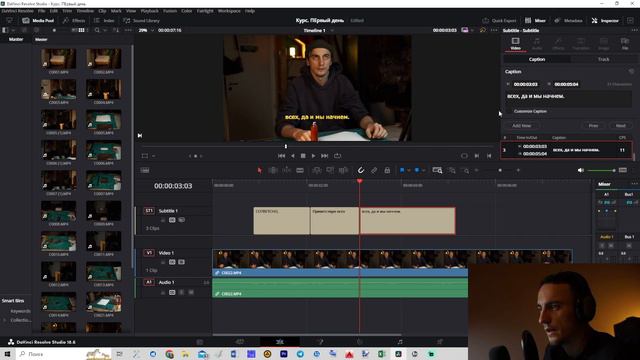Open media pool layout dropdown arrow
The height and width of the screenshot is (360, 640).
13,30
